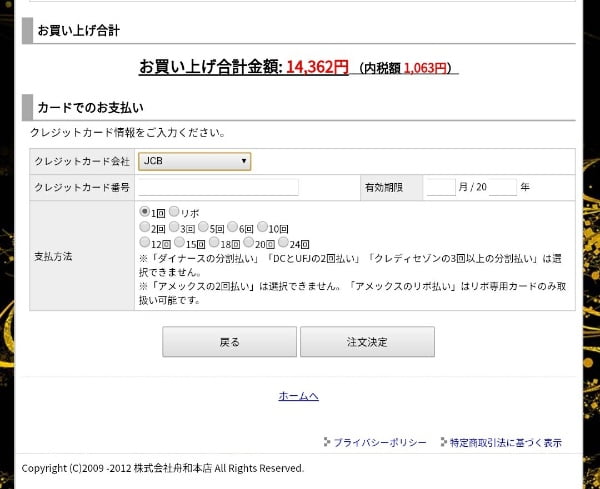
Task: Focus the expiration year input box
Action: point(502,187)
